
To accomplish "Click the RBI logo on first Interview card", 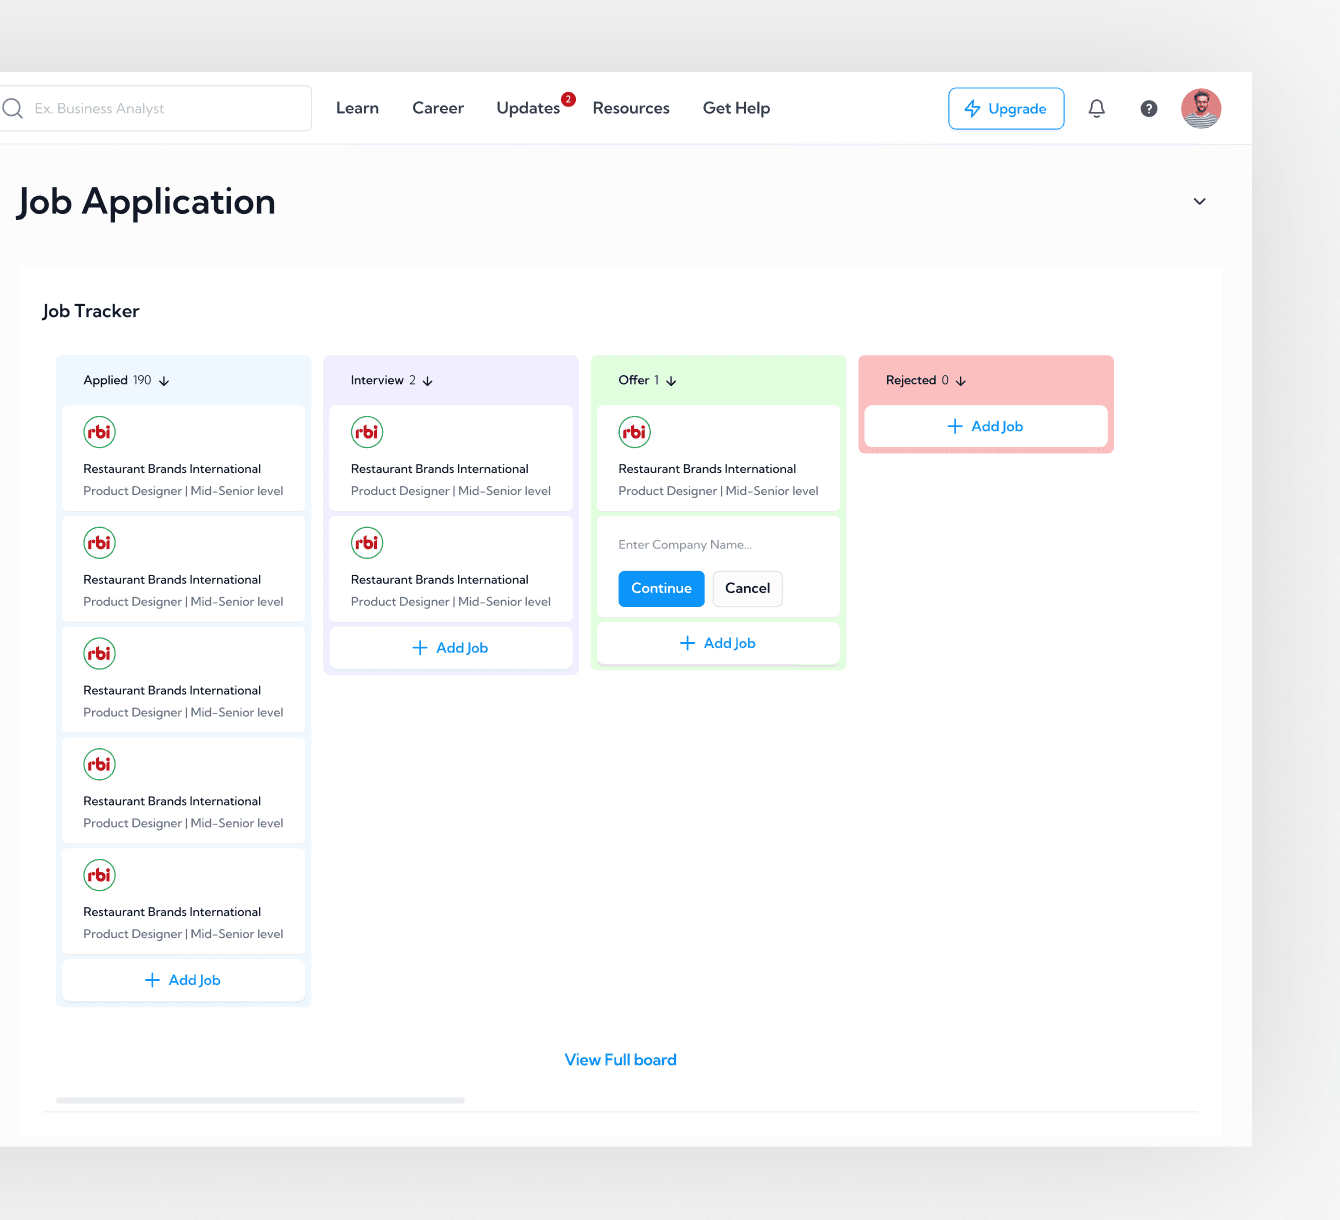I will tap(367, 432).
